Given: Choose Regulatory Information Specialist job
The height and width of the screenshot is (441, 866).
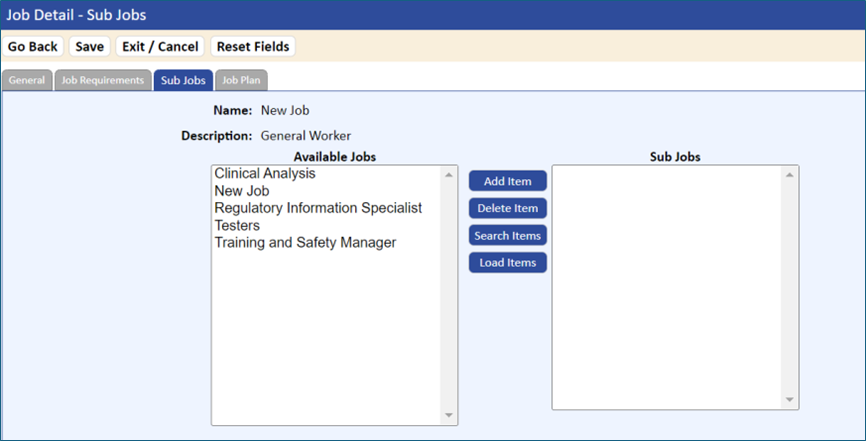Looking at the screenshot, I should coord(318,208).
